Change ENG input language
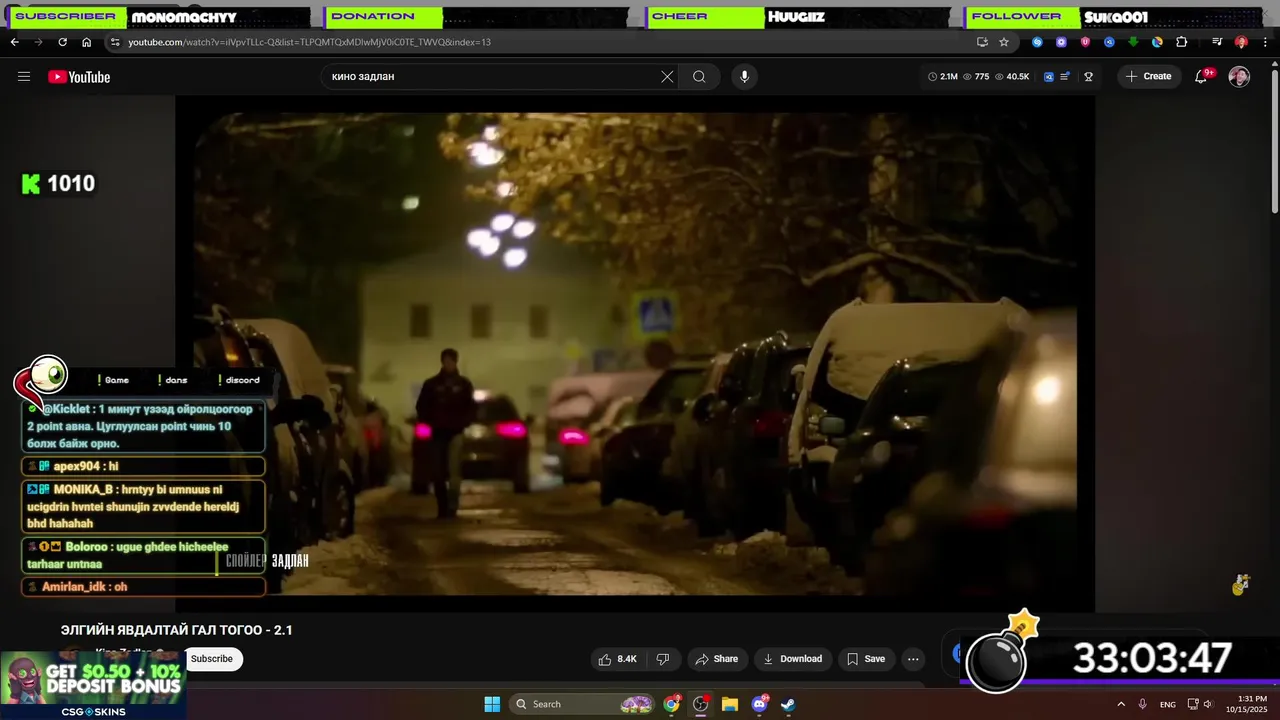The image size is (1280, 720). tap(1167, 704)
